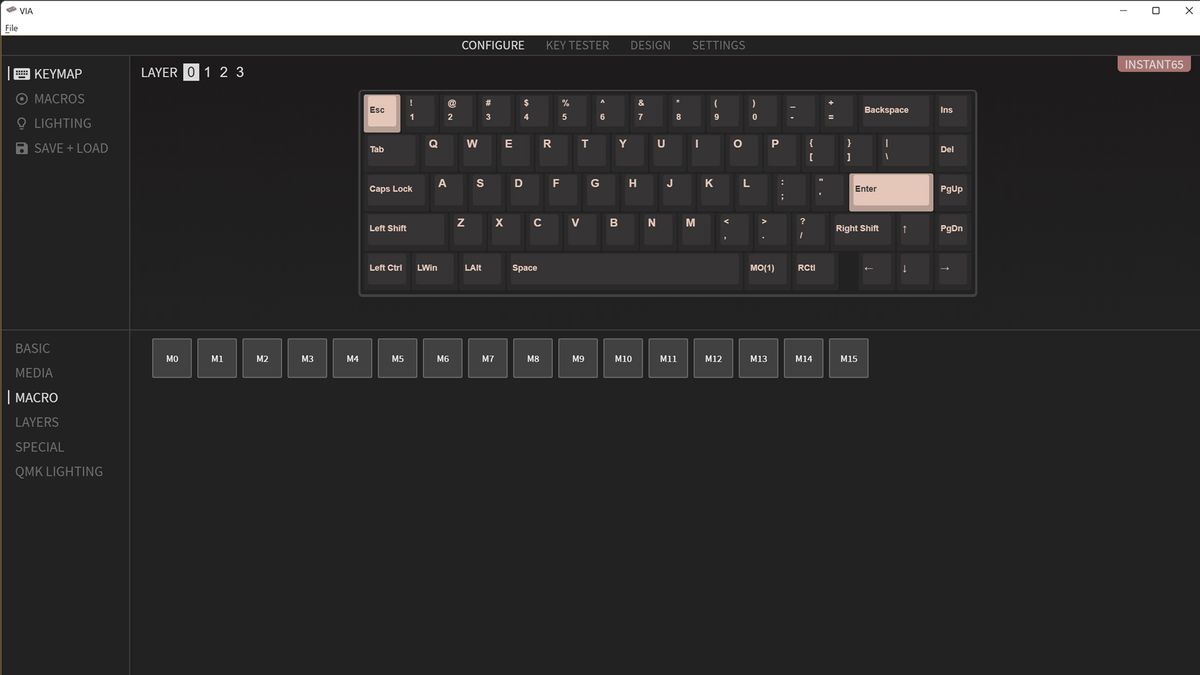The height and width of the screenshot is (675, 1200).
Task: Select layer 0
Action: (x=191, y=72)
